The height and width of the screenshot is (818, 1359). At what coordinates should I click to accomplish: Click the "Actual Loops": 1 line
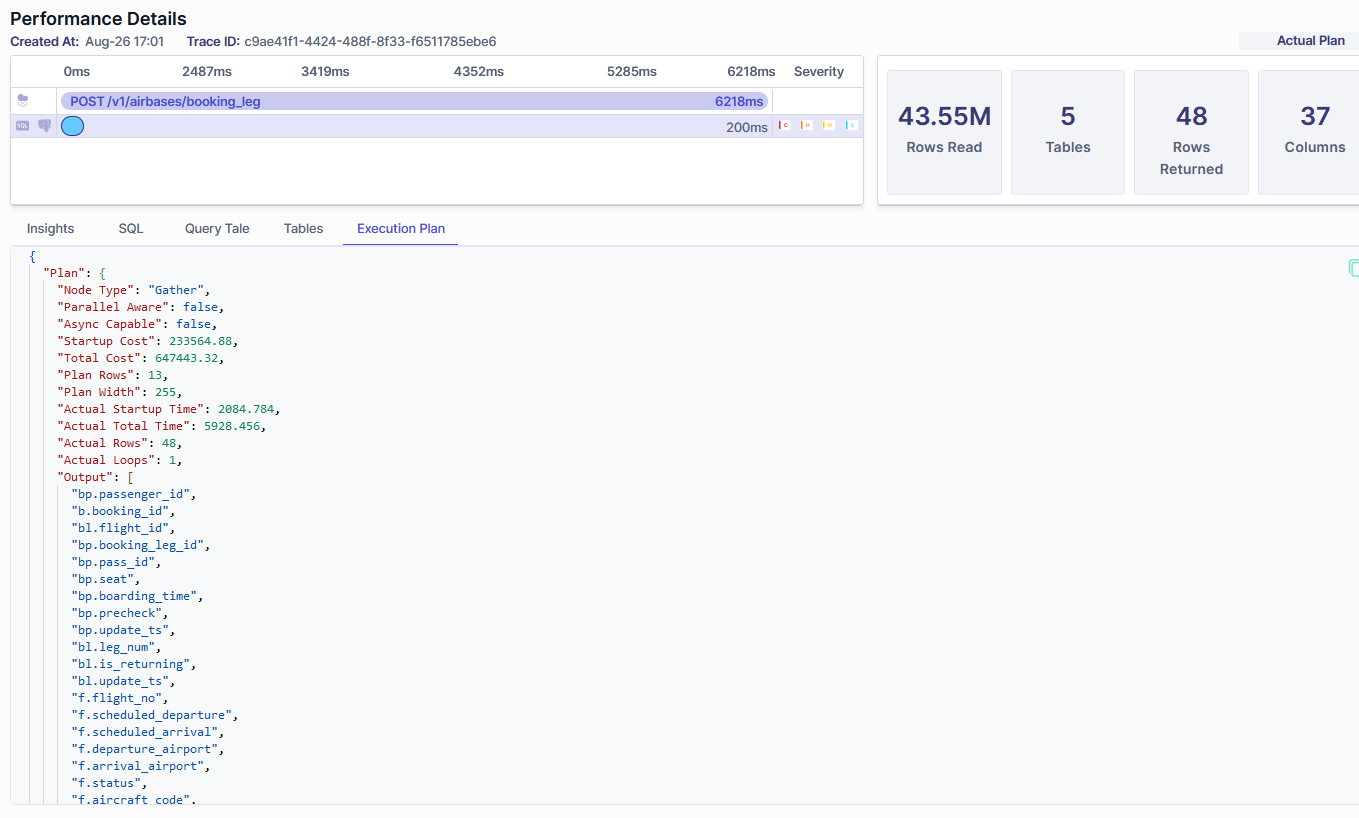120,460
